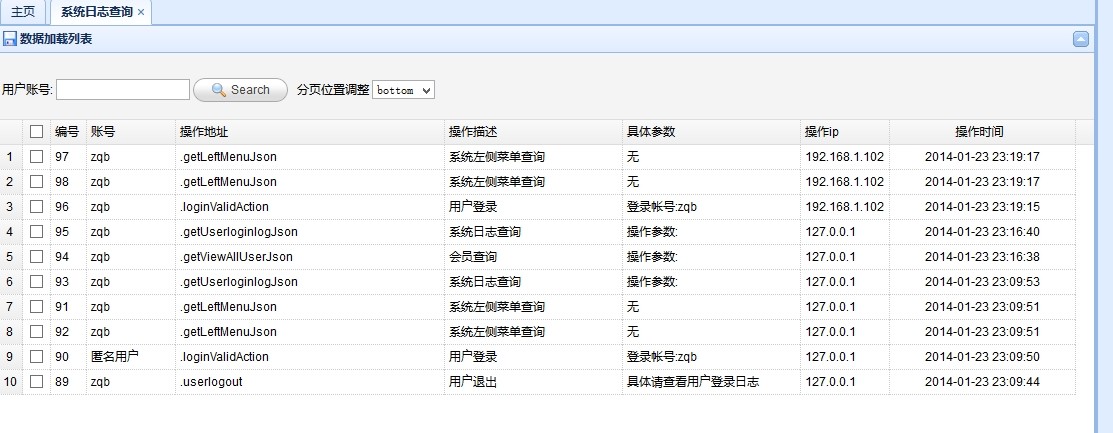Click IP 192.168.1.102 in row 96
Screen dimensions: 1113x433
(845, 207)
